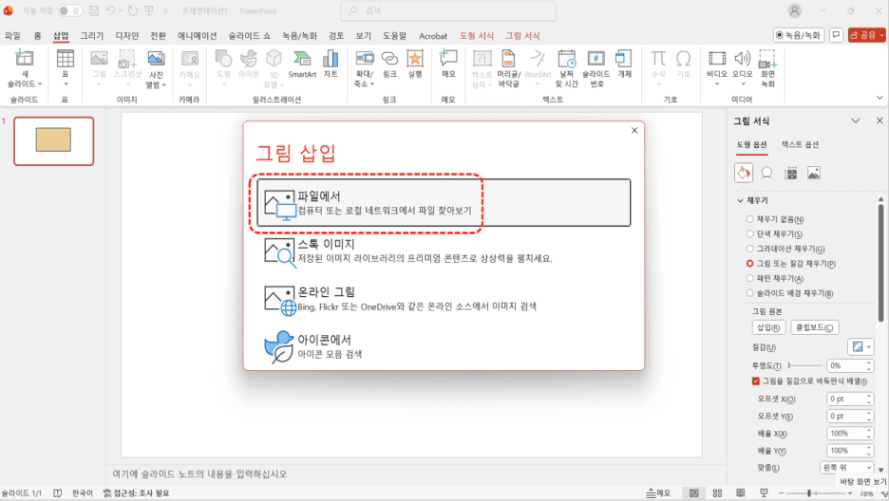Open the 디자인 ribbon tab
The height and width of the screenshot is (501, 889).
pos(127,35)
